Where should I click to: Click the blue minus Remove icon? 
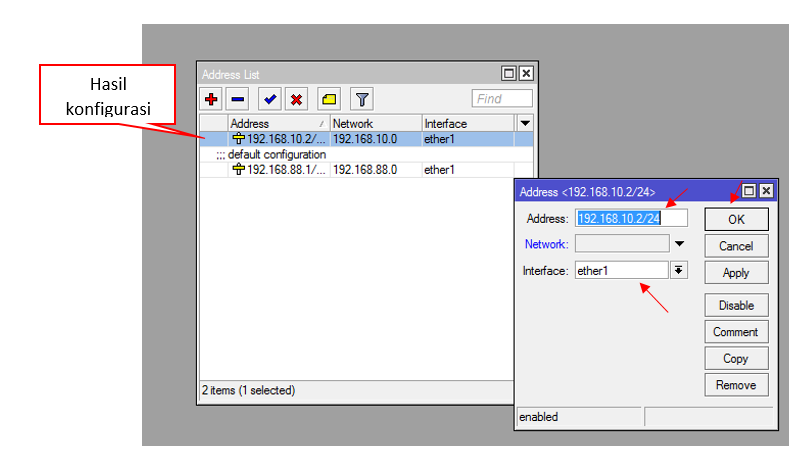(x=237, y=99)
